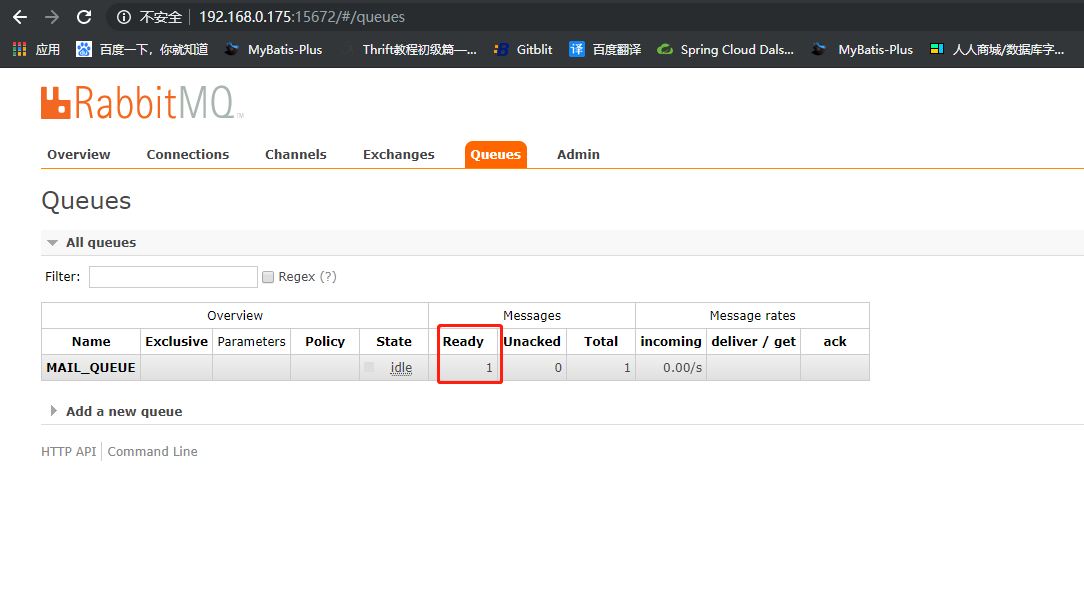Sort by the Parameters column header
The width and height of the screenshot is (1084, 605).
coord(252,342)
